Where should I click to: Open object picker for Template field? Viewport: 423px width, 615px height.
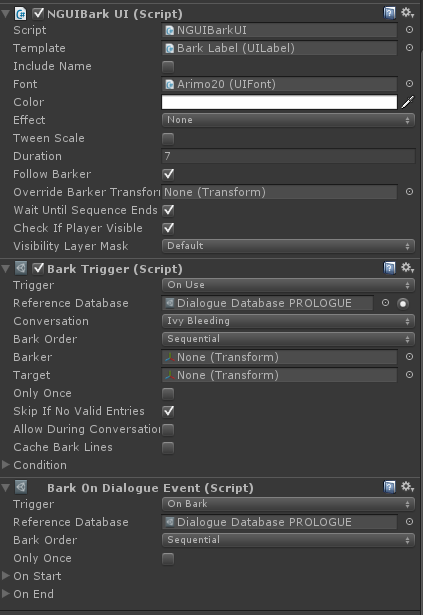tap(409, 48)
